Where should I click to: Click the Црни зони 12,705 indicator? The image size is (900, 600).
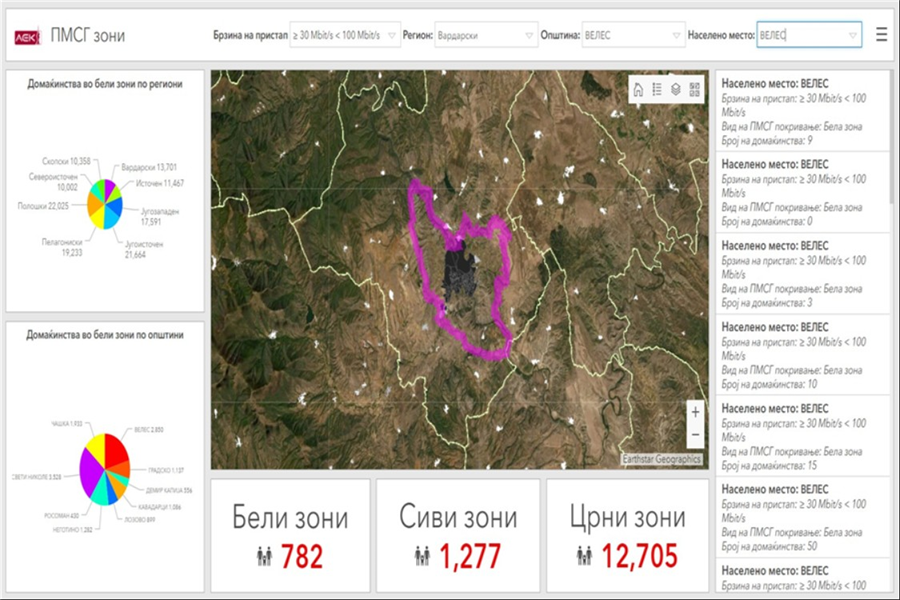pyautogui.click(x=627, y=536)
